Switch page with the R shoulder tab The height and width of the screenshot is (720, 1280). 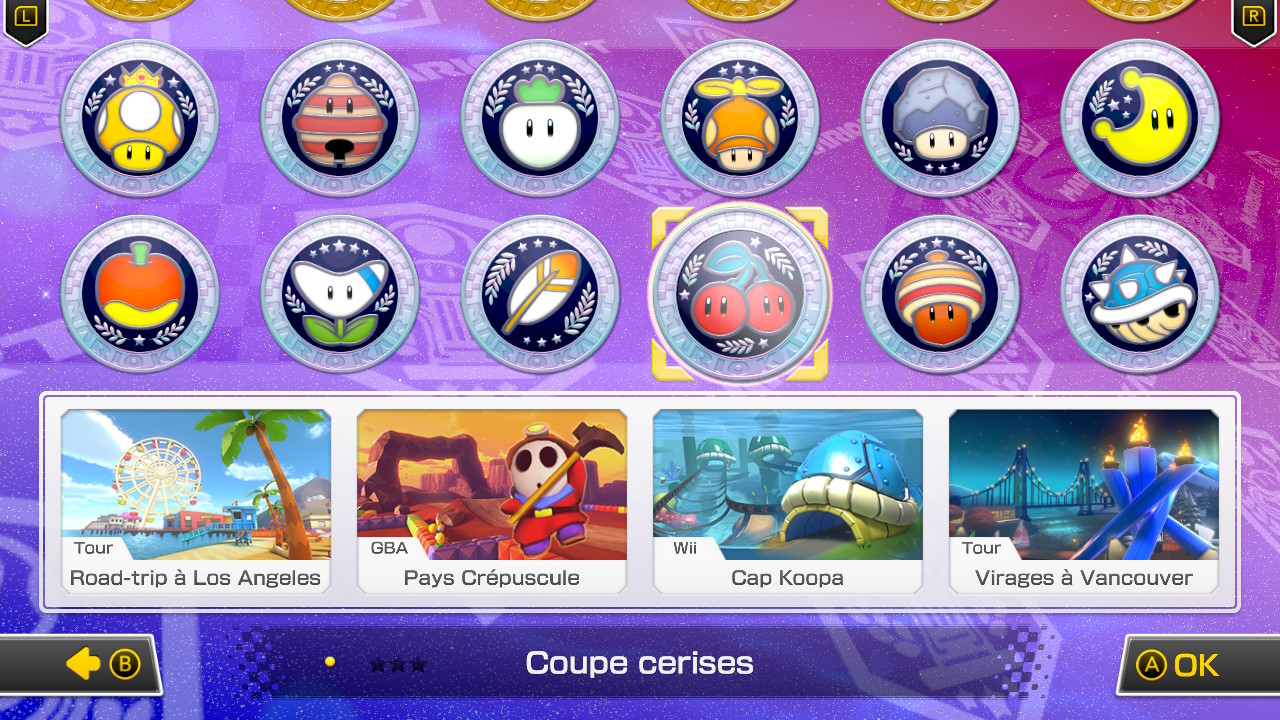coord(1253,20)
